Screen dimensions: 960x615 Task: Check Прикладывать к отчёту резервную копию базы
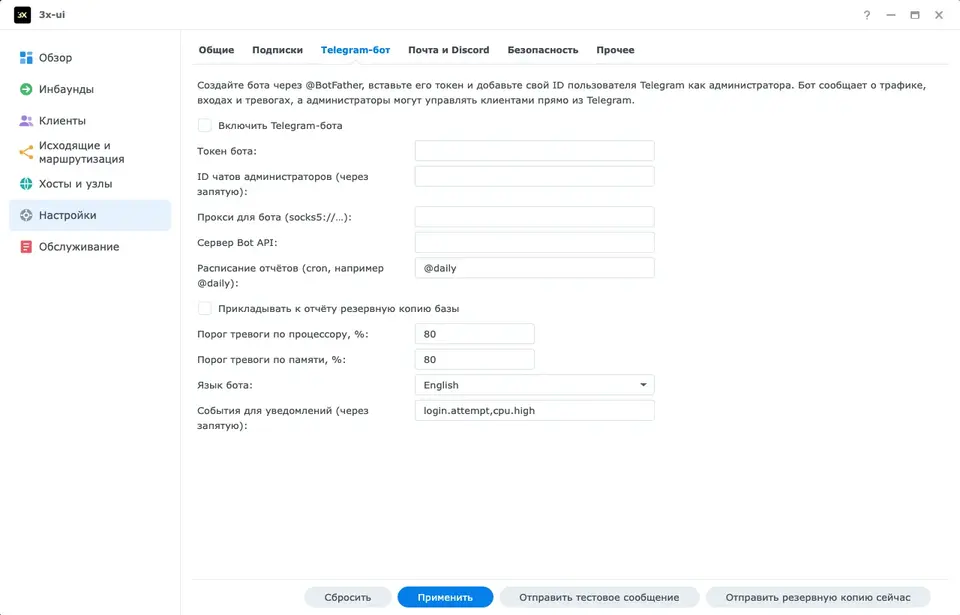tap(204, 309)
